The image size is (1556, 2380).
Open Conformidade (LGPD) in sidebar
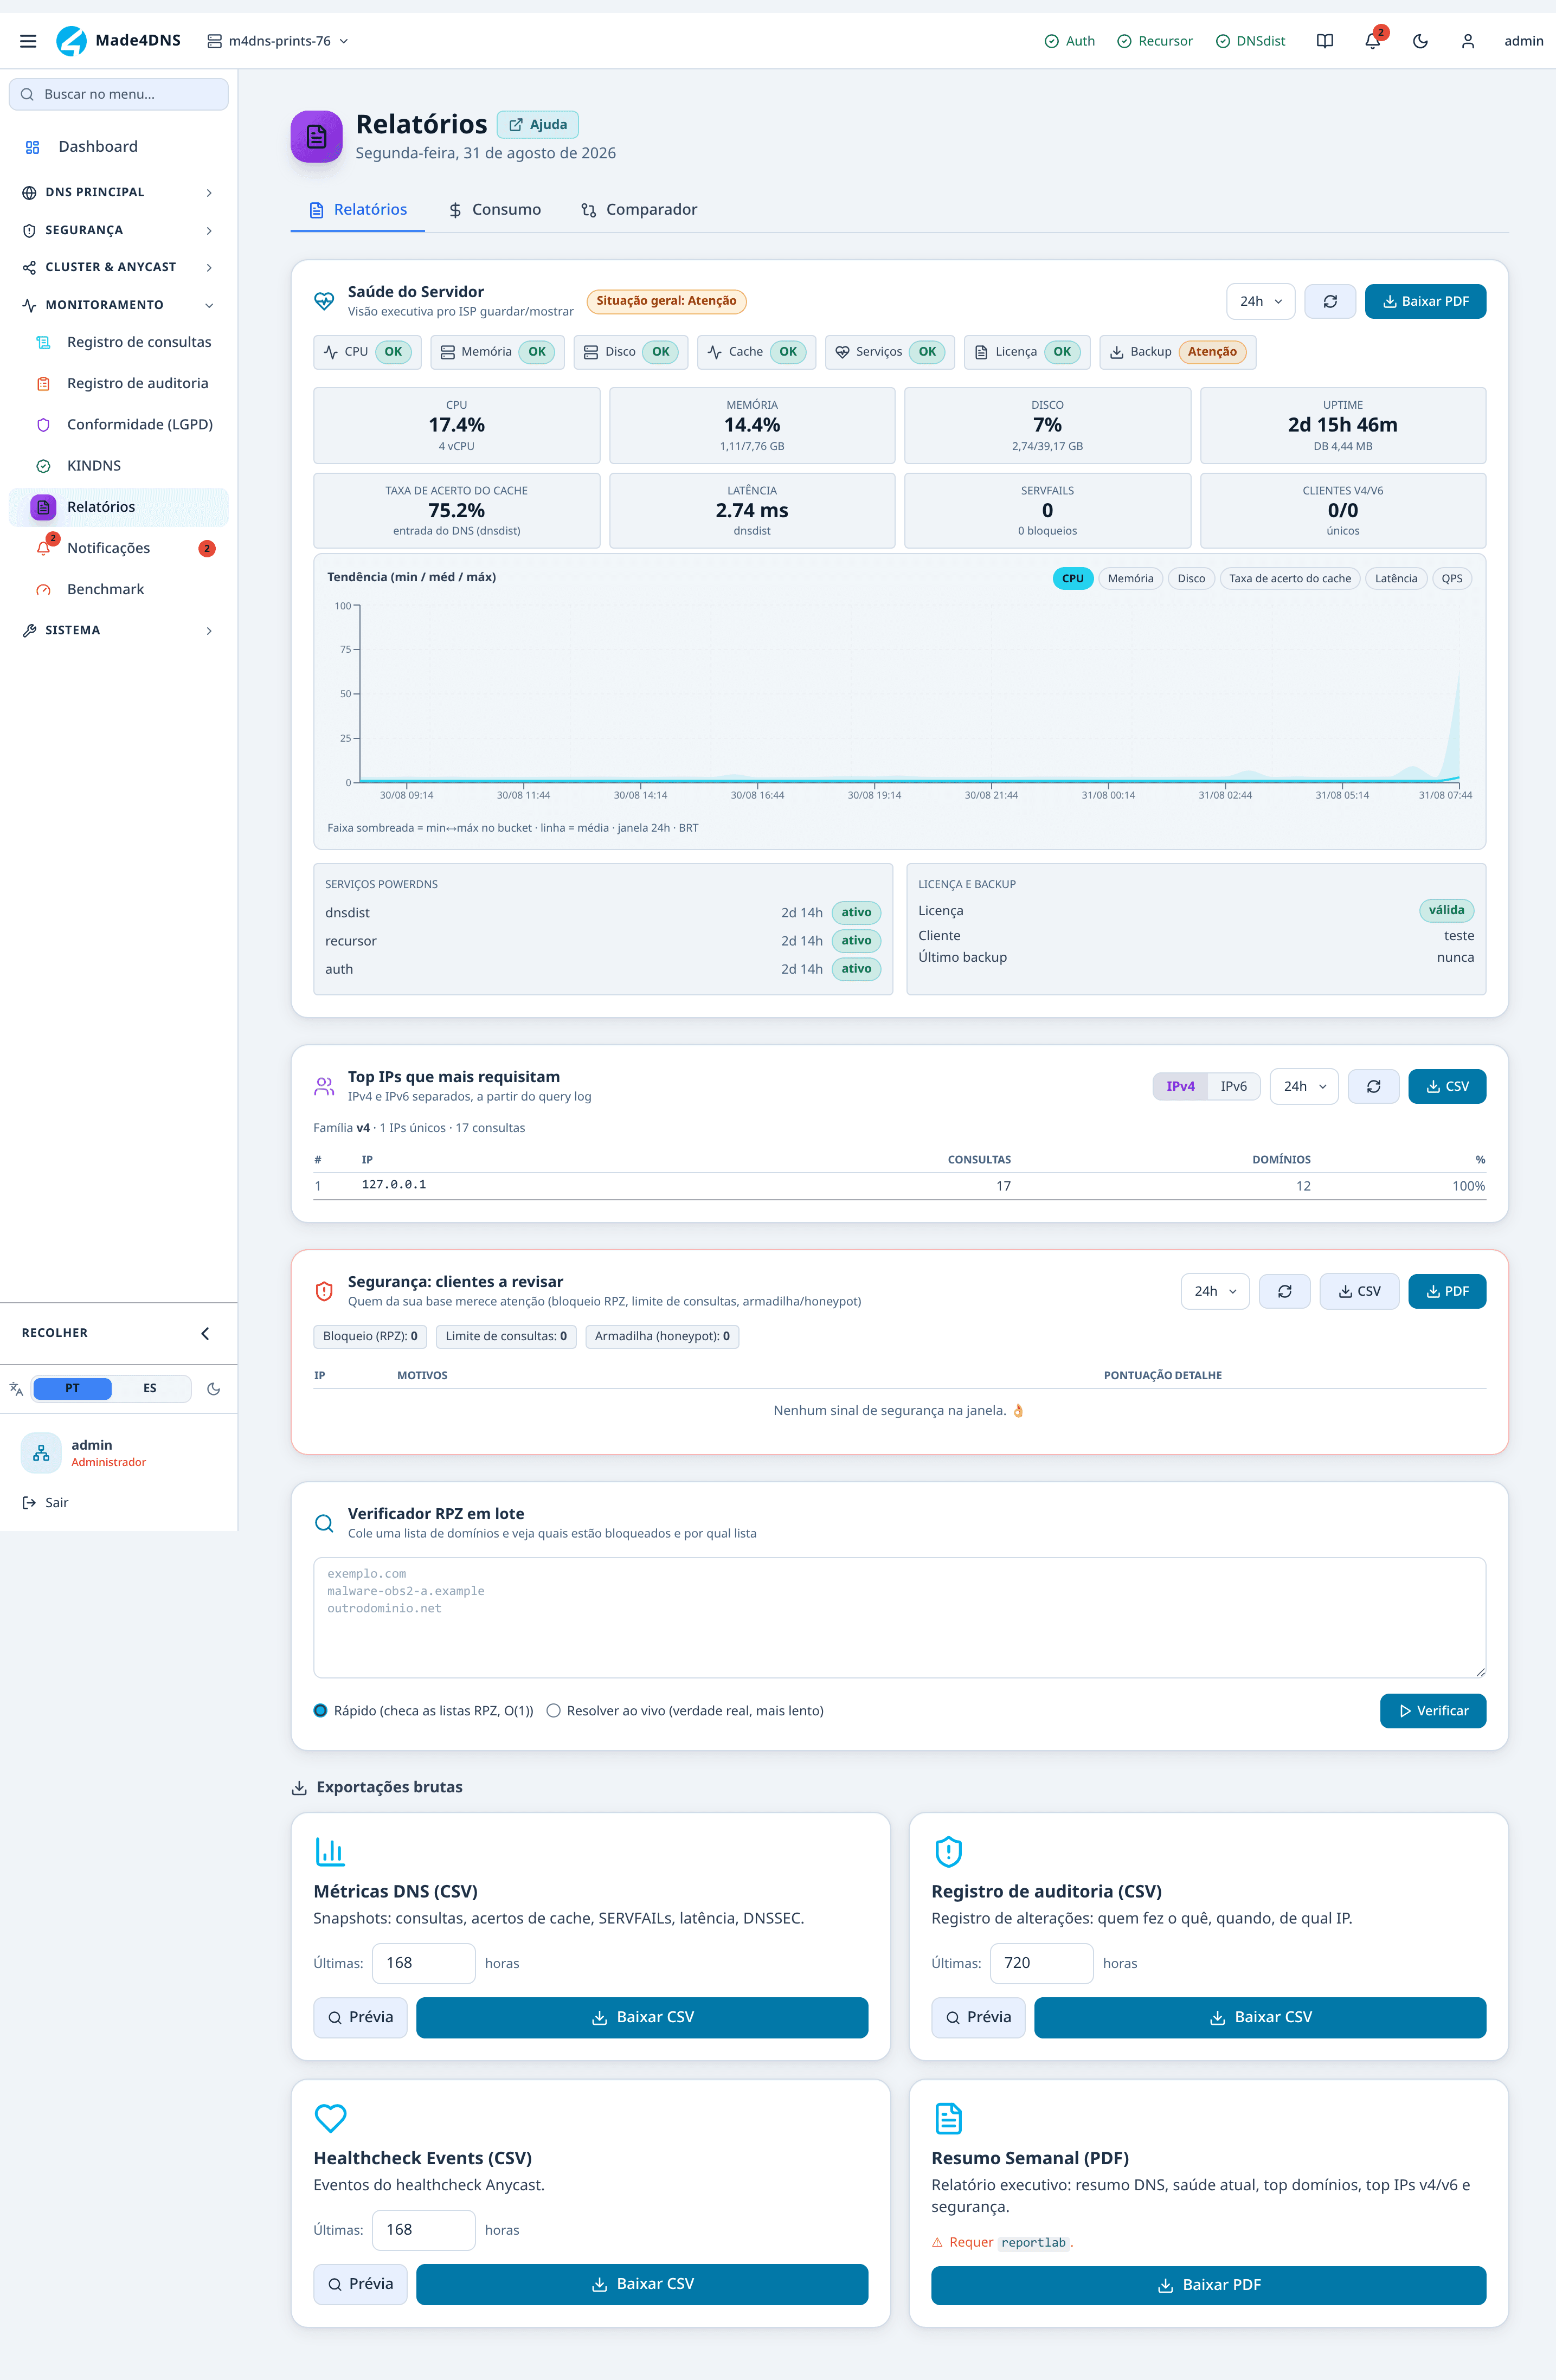119,424
